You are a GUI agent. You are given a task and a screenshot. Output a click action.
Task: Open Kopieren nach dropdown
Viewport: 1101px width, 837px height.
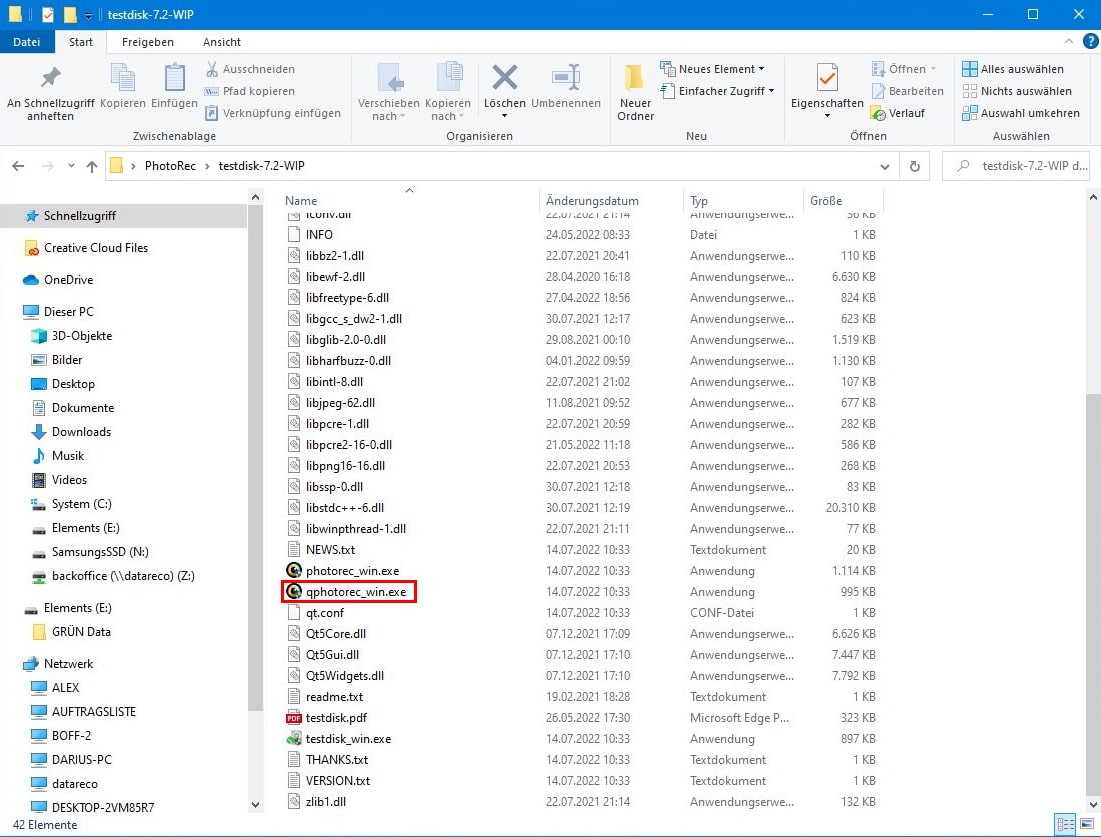pos(447,92)
